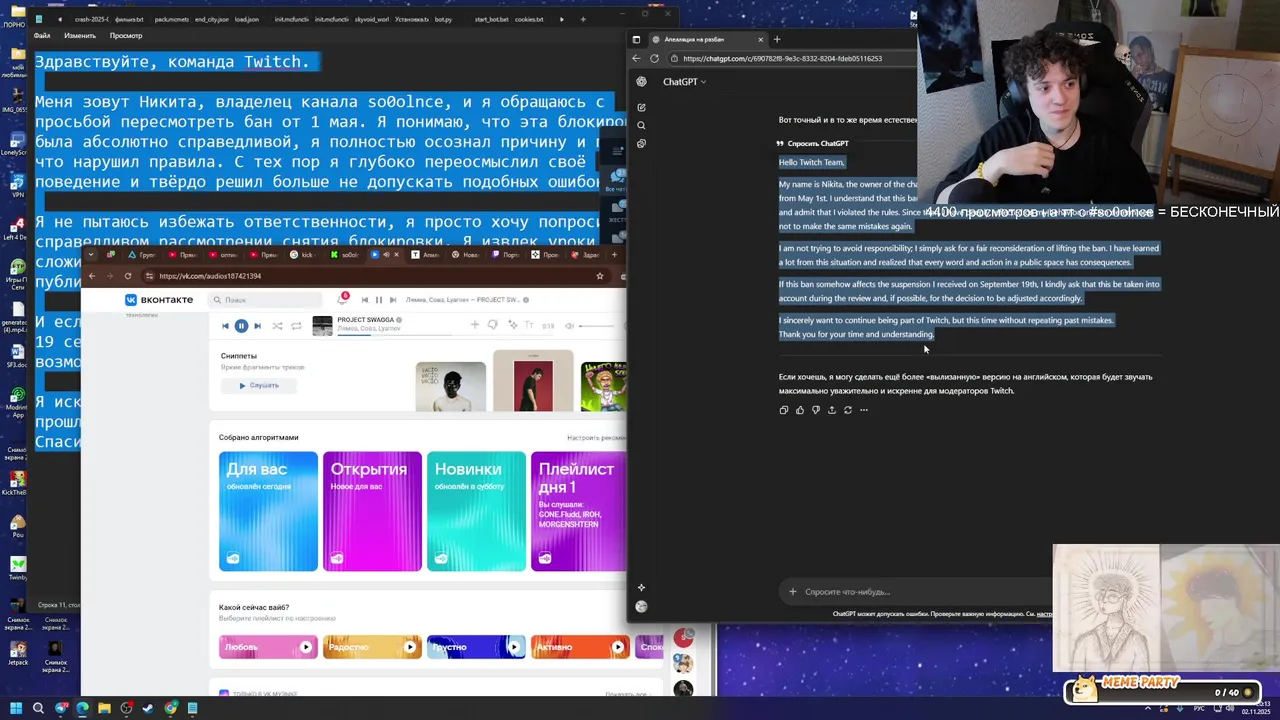Screen dimensions: 1280x720
Task: Open the Изменить menu in Notepad
Action: click(x=80, y=36)
